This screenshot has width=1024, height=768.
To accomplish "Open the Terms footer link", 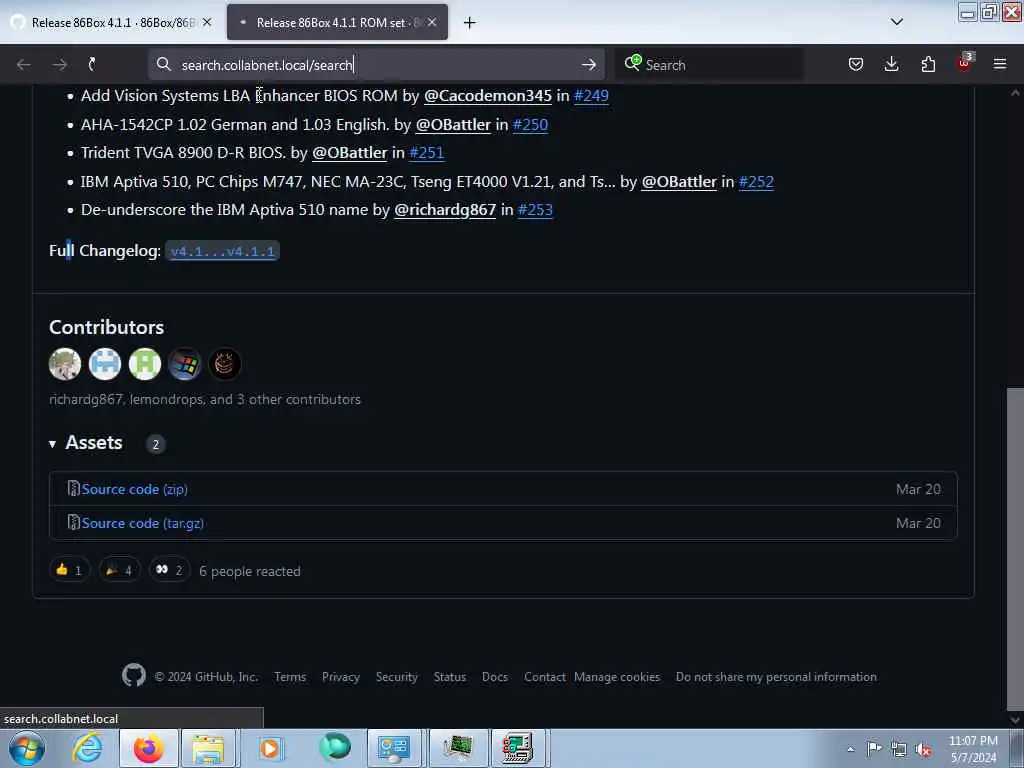I will (290, 677).
